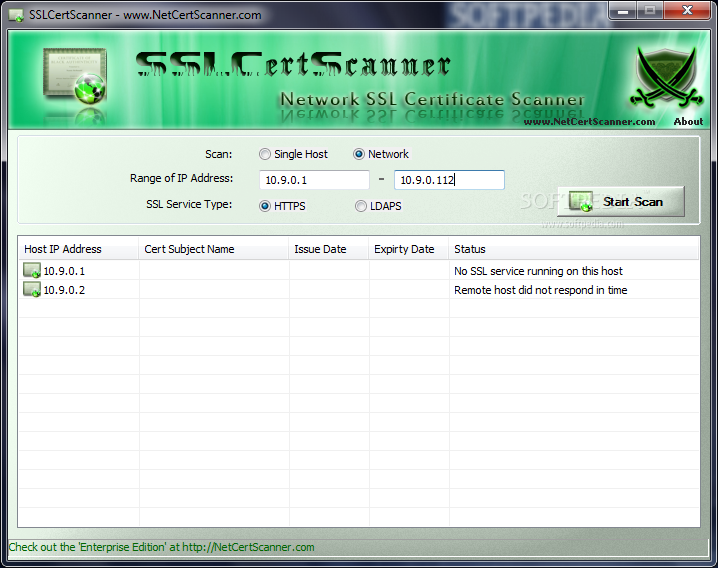Sort by Host IP Address column header
This screenshot has height=568, width=718.
click(78, 249)
